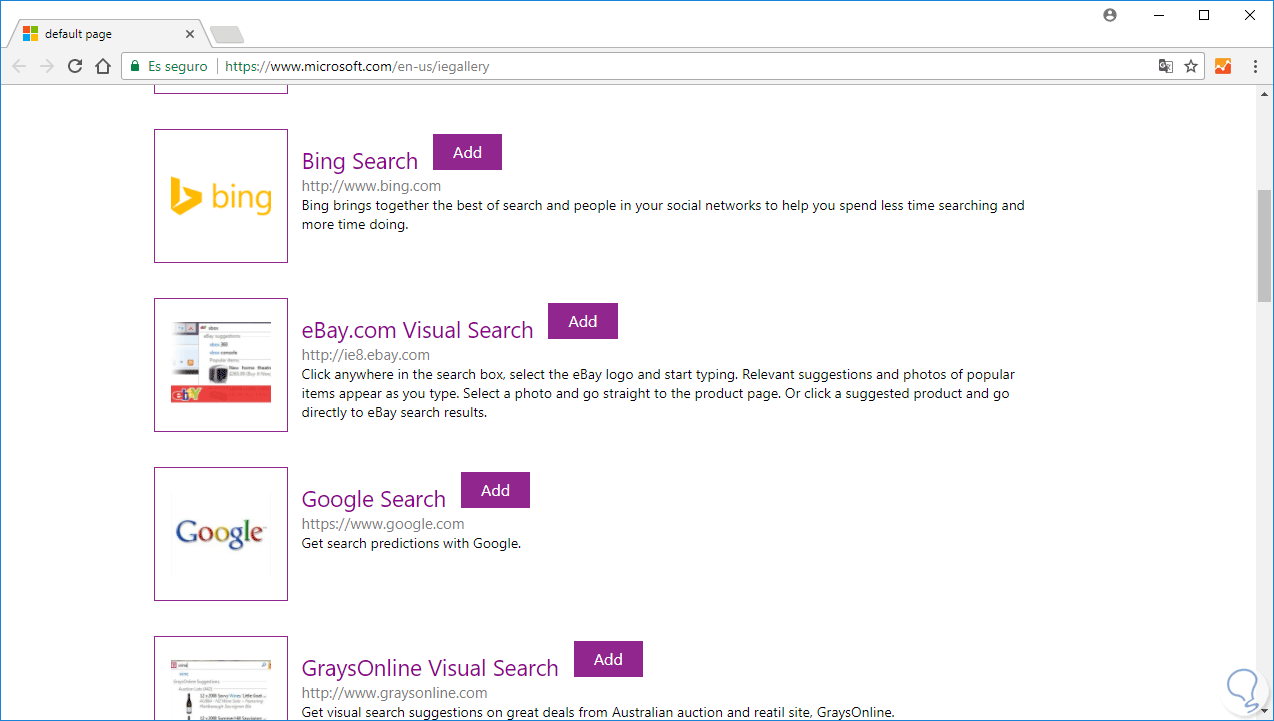This screenshot has width=1274, height=721.
Task: Add the GraysOnline Visual Search provider
Action: (x=608, y=659)
